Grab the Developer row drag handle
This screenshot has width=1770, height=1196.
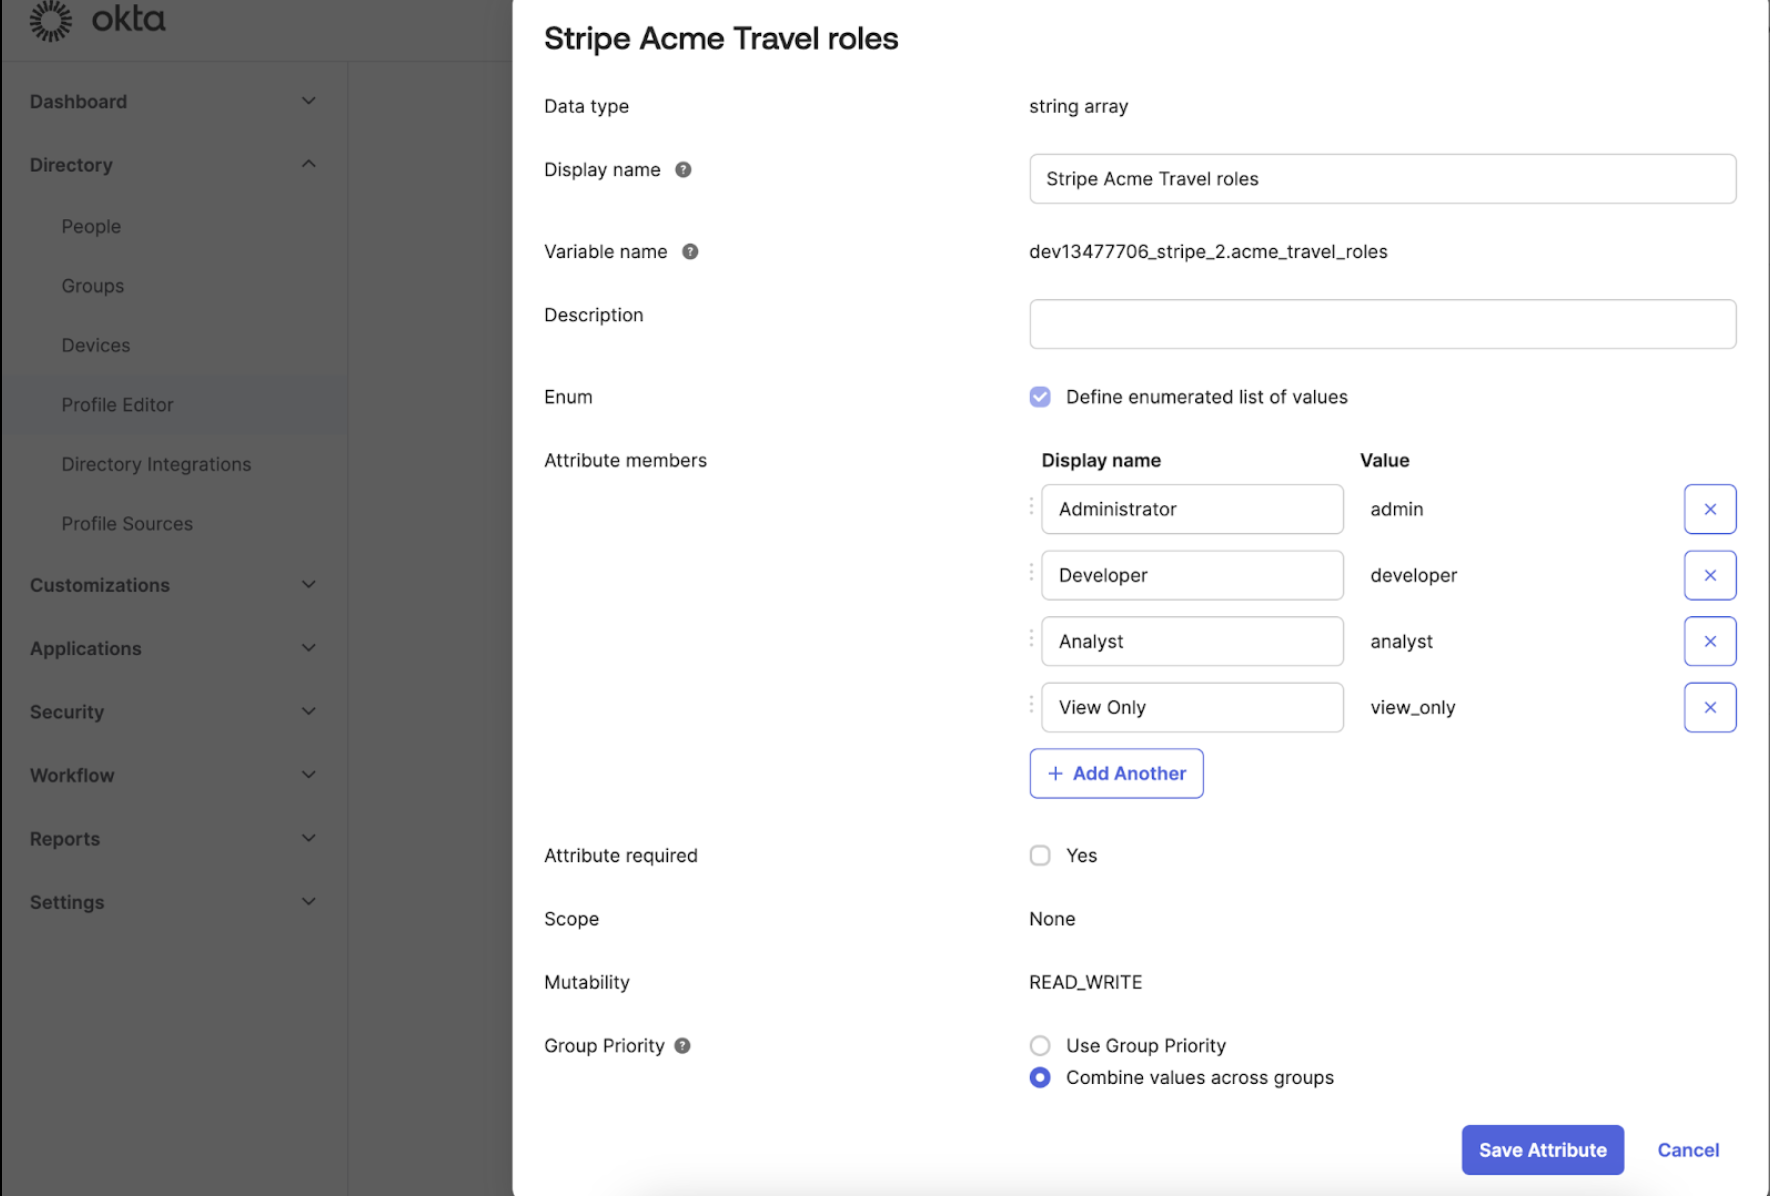(1031, 572)
